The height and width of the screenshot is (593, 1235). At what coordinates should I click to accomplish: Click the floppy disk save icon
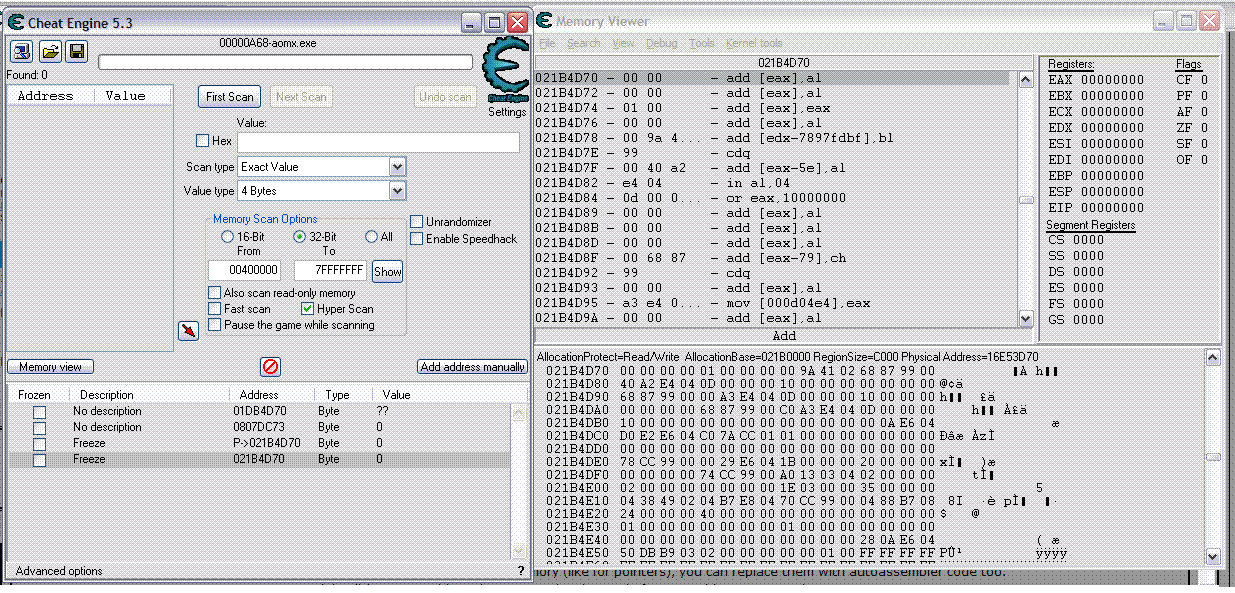[x=76, y=52]
